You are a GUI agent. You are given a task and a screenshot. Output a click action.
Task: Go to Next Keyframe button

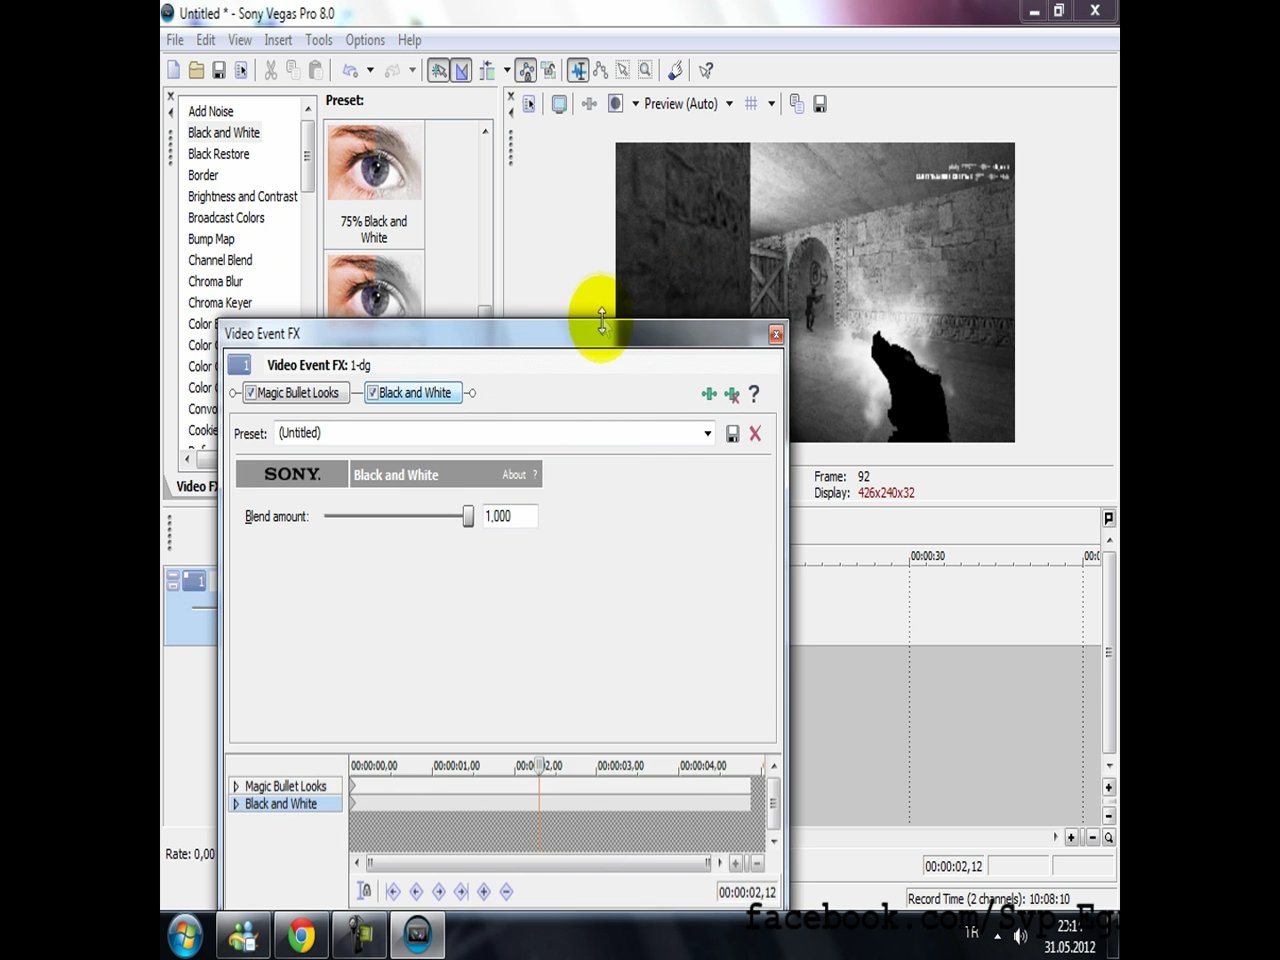[x=438, y=891]
